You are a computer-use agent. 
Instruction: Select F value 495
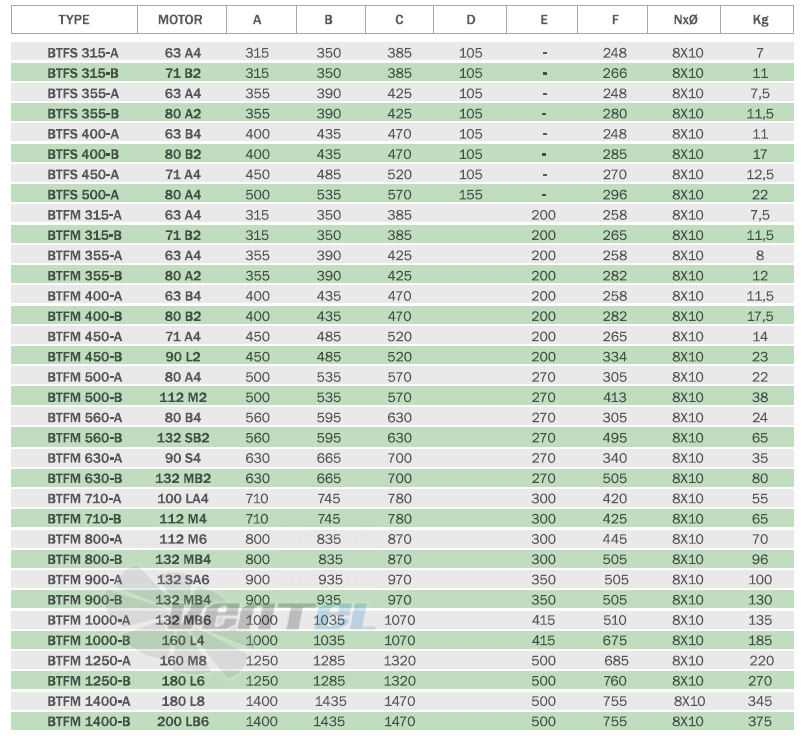pyautogui.click(x=614, y=438)
